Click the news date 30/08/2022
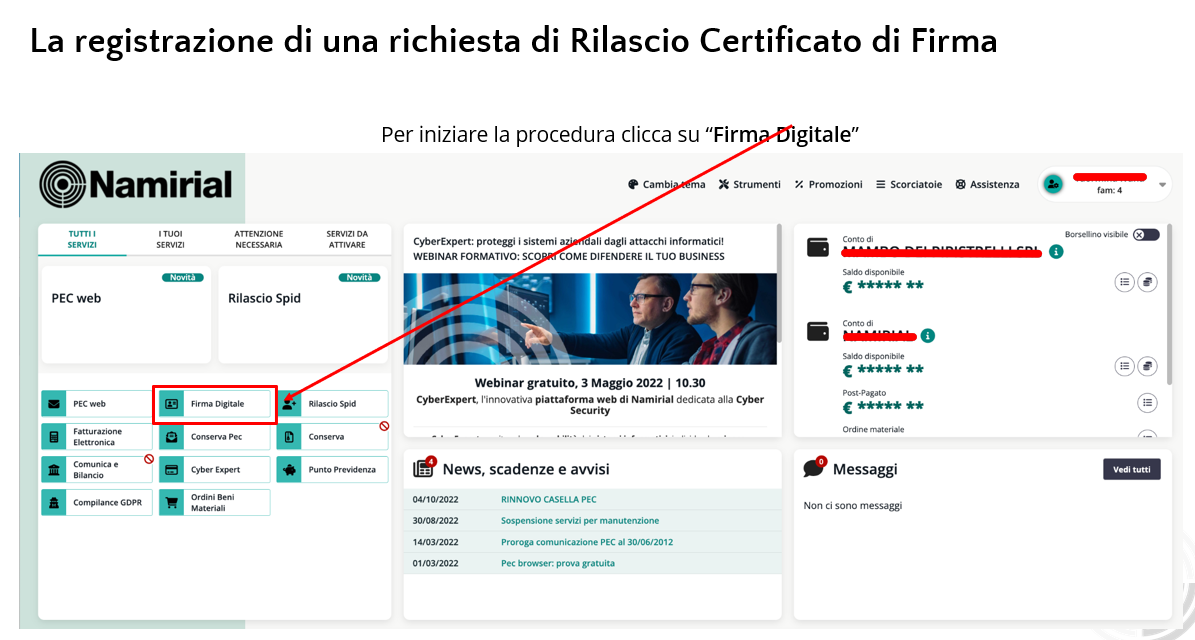 tap(435, 521)
